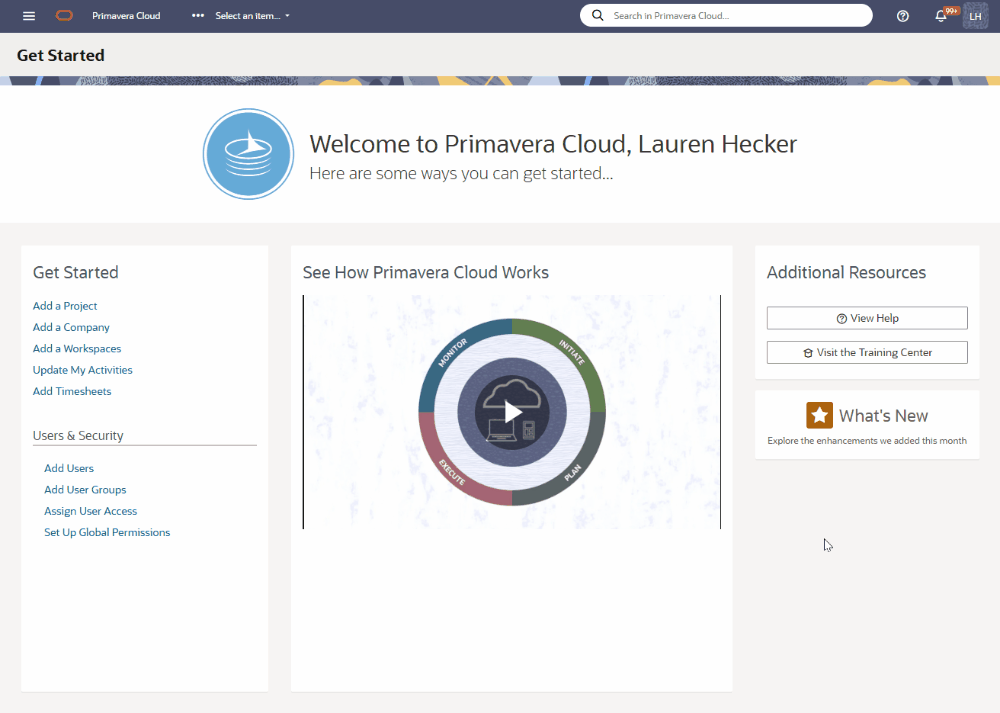Open the Assign User Access link
This screenshot has width=1000, height=713.
click(91, 511)
